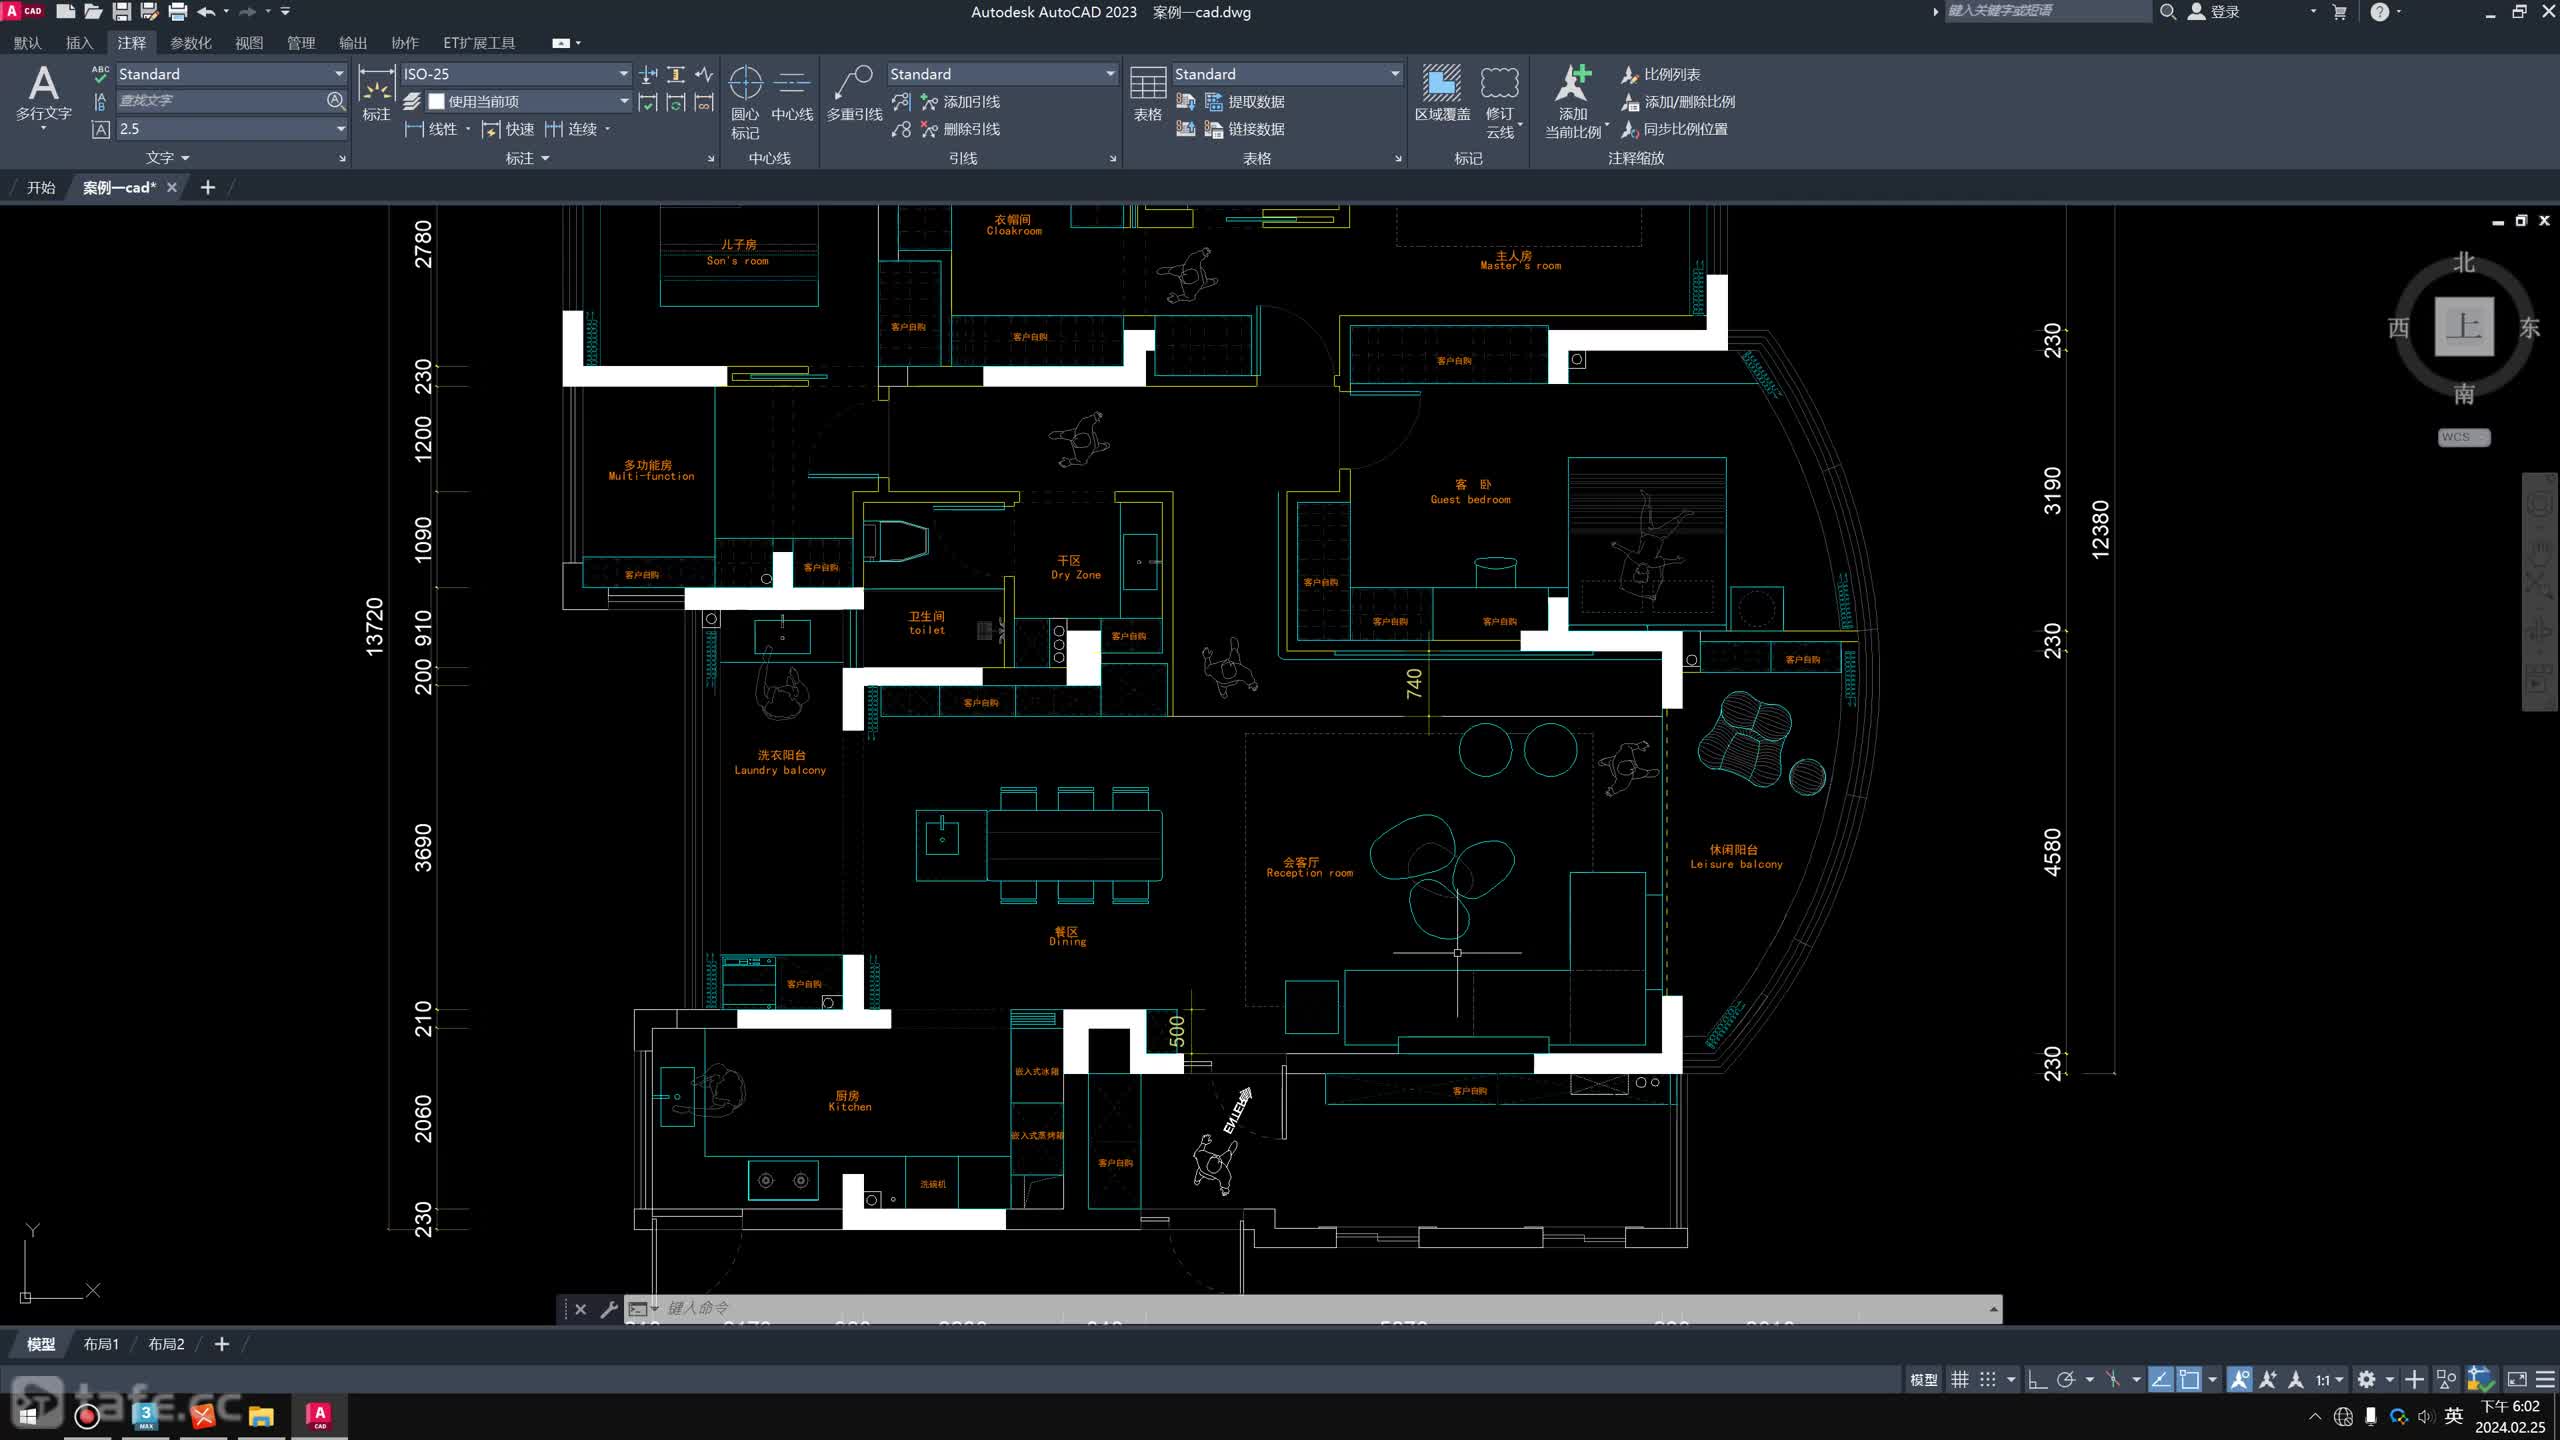The height and width of the screenshot is (1440, 2560).
Task: Expand the 文字 panel
Action: pos(167,158)
